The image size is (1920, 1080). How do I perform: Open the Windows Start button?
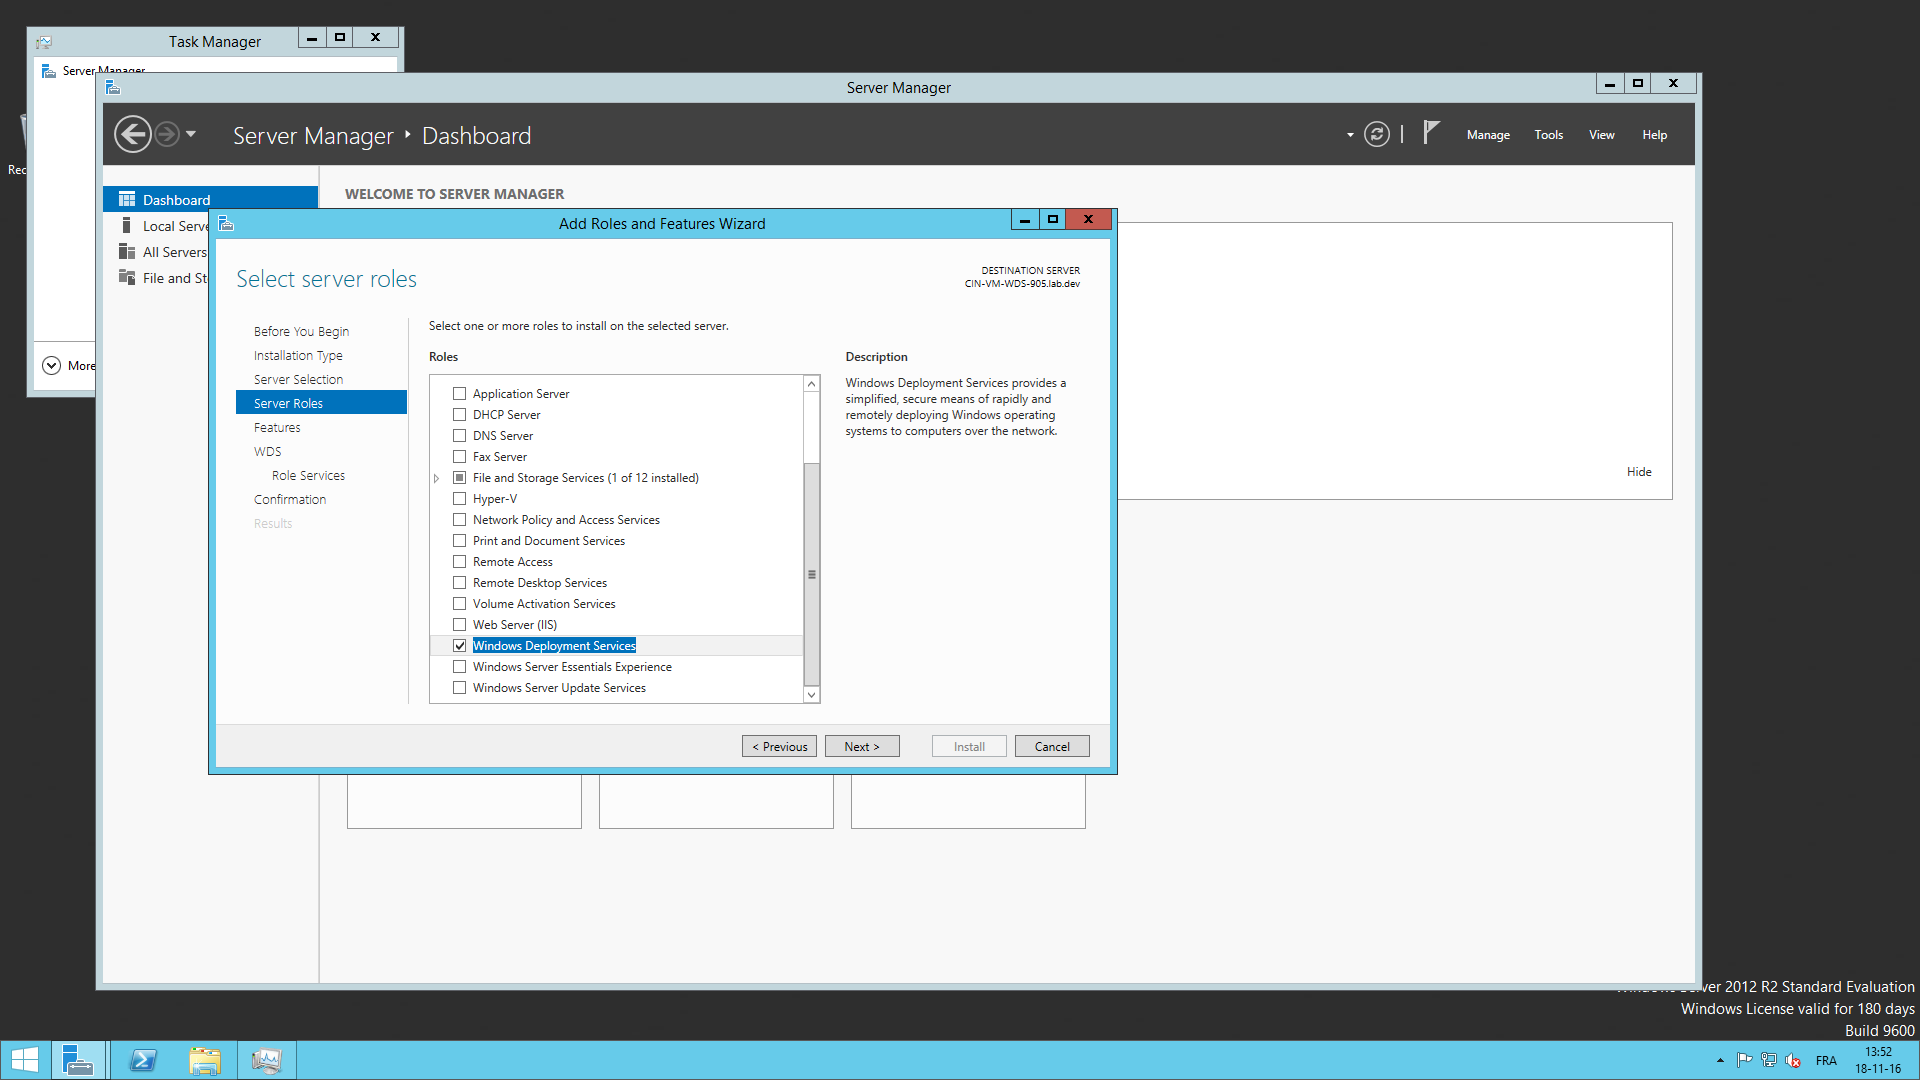click(x=25, y=1060)
